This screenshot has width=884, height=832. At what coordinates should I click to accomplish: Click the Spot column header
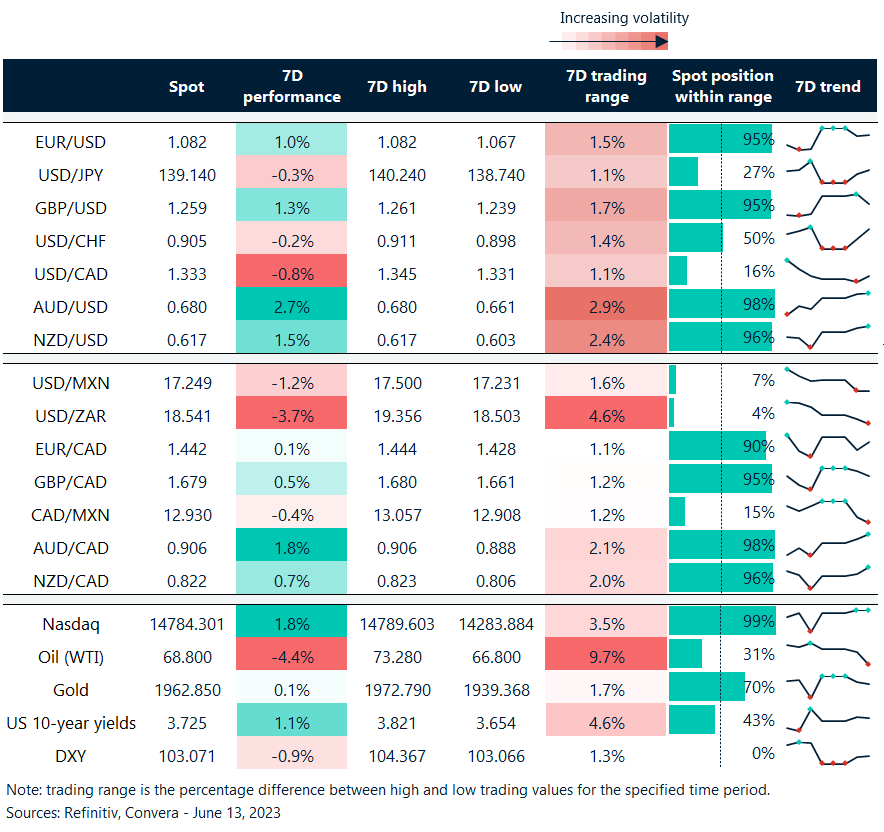(187, 87)
